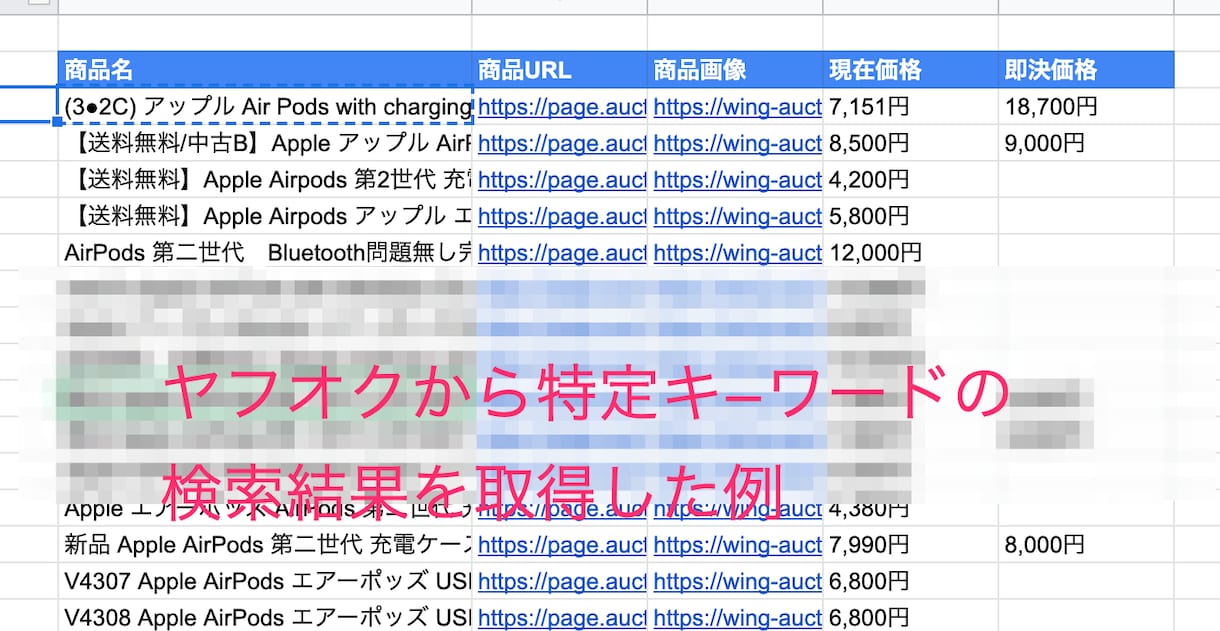Viewport: 1220px width, 631px height.
Task: Select the 5,800円 price cell
Action: click(910, 216)
